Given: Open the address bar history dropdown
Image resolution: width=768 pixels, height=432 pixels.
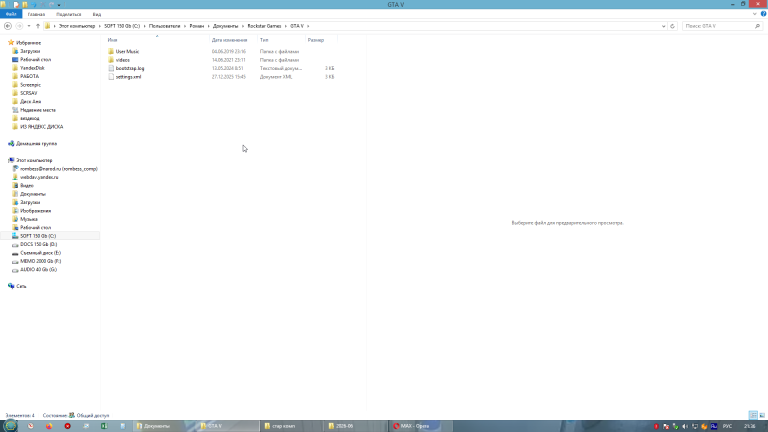Looking at the screenshot, I should 664,26.
